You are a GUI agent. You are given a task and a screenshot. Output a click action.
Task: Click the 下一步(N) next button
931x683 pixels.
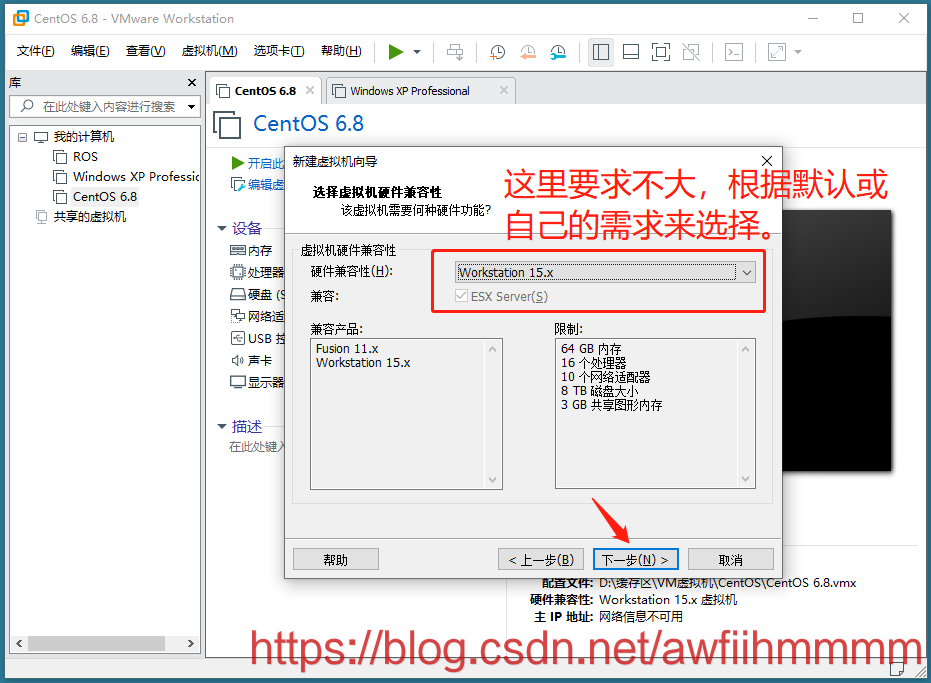pos(635,559)
